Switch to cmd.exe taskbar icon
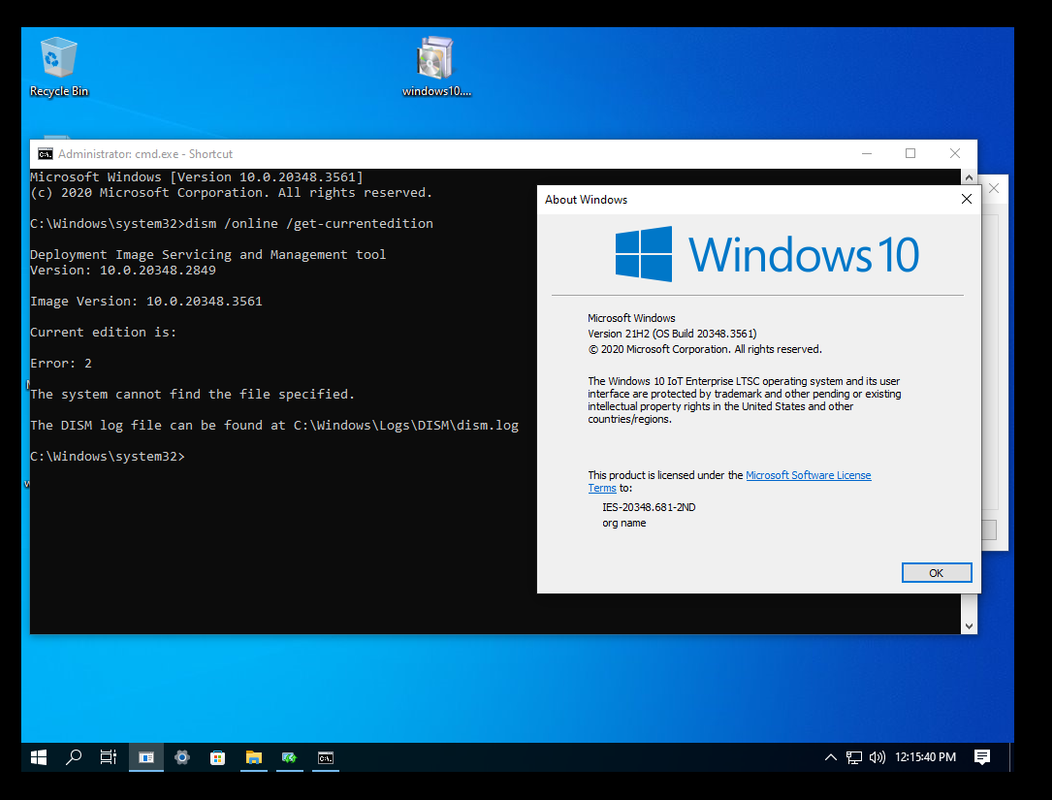Viewport: 1052px width, 800px height. click(x=325, y=758)
